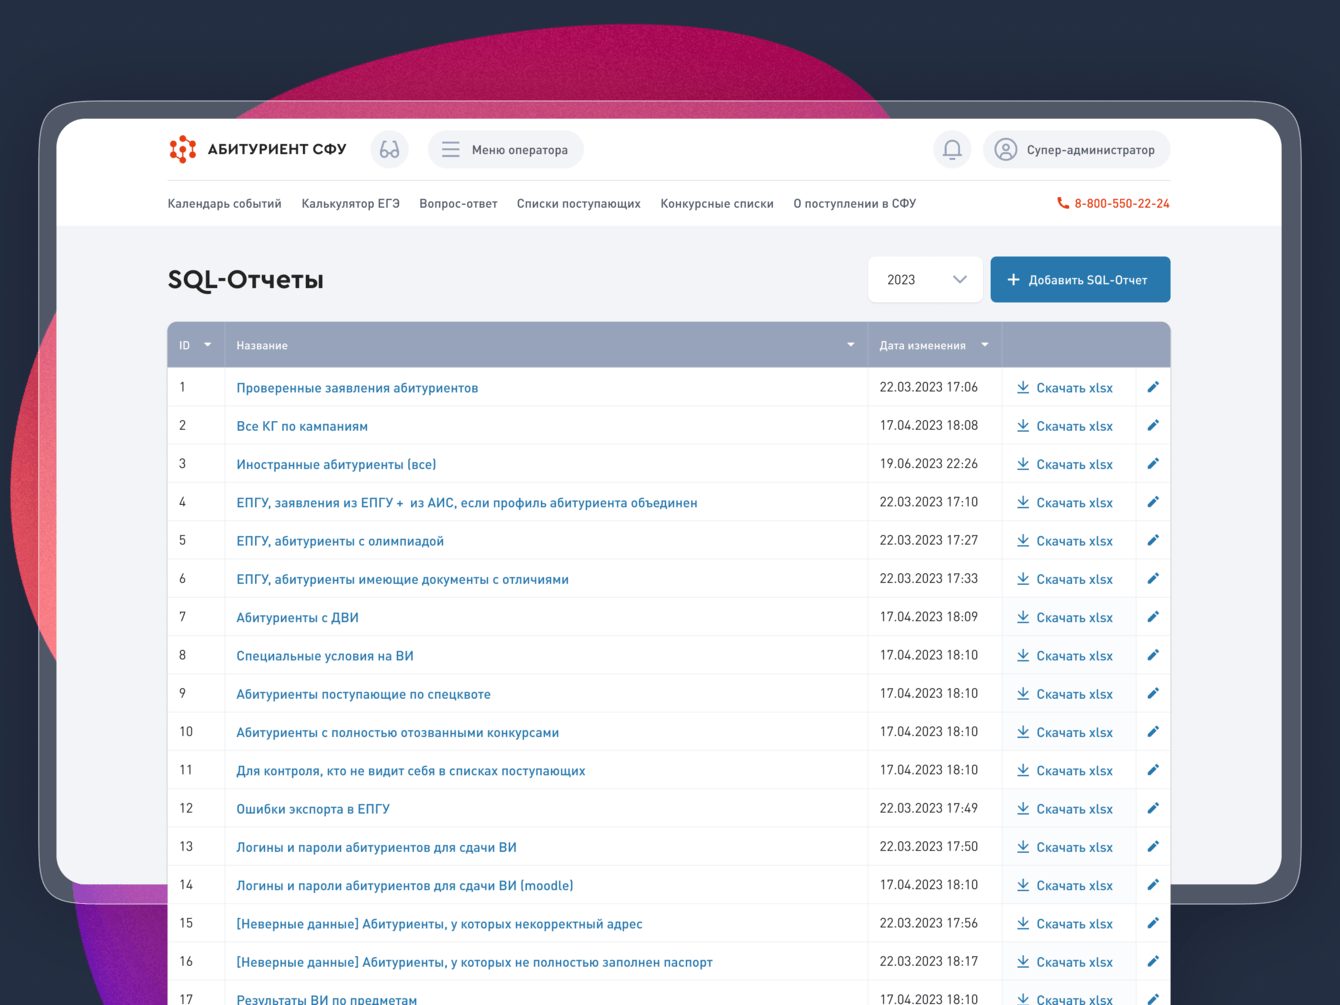Edit report ID 4 pencil icon
The height and width of the screenshot is (1005, 1340).
(x=1153, y=502)
